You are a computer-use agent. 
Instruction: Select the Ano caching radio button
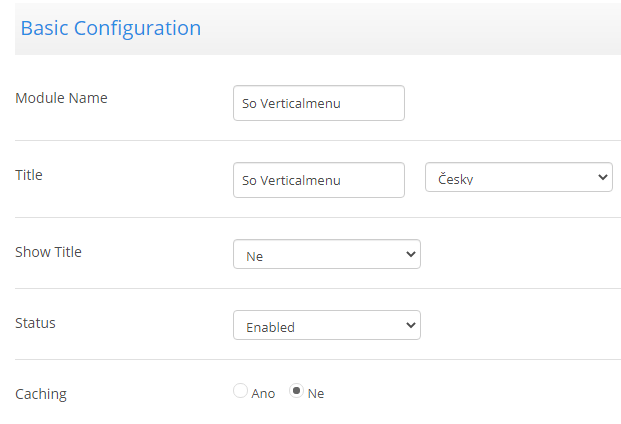240,391
